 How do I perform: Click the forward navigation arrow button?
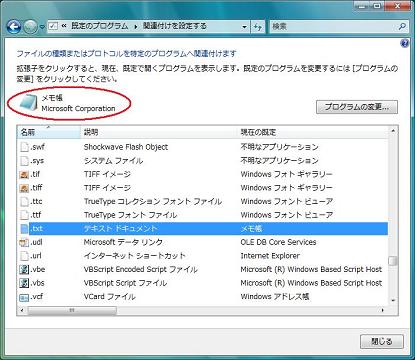pyautogui.click(x=30, y=27)
